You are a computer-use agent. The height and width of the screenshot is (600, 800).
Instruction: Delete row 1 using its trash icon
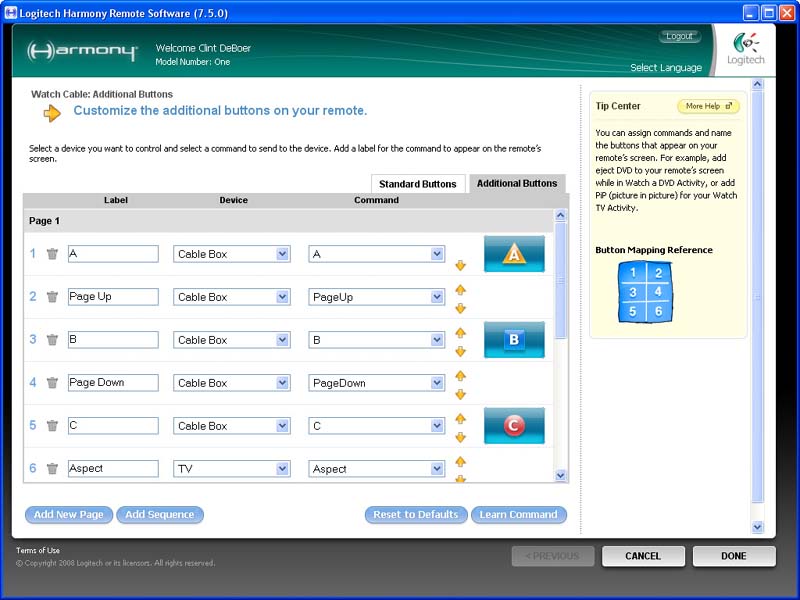point(52,254)
